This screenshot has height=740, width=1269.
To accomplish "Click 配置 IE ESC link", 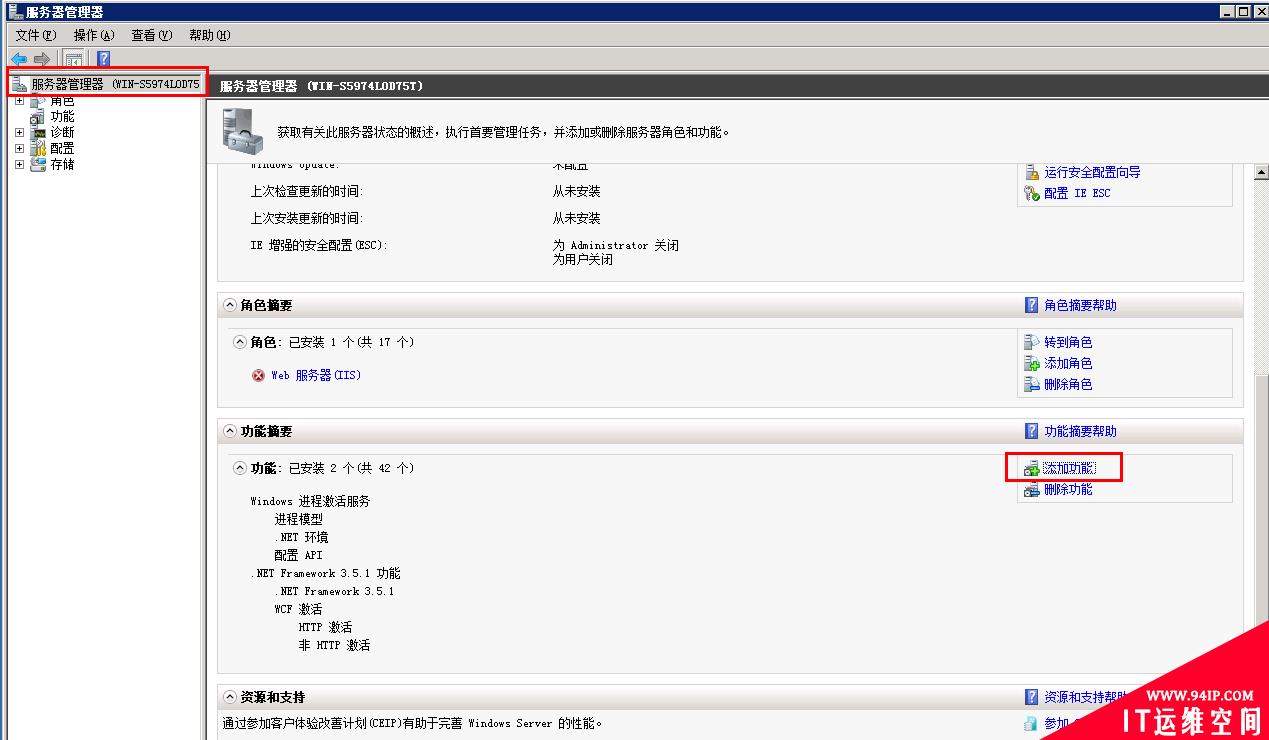I will [1077, 193].
